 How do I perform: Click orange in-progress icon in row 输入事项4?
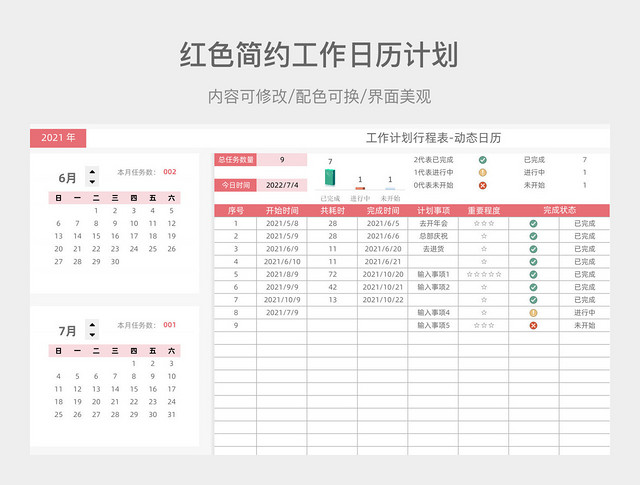pos(533,313)
